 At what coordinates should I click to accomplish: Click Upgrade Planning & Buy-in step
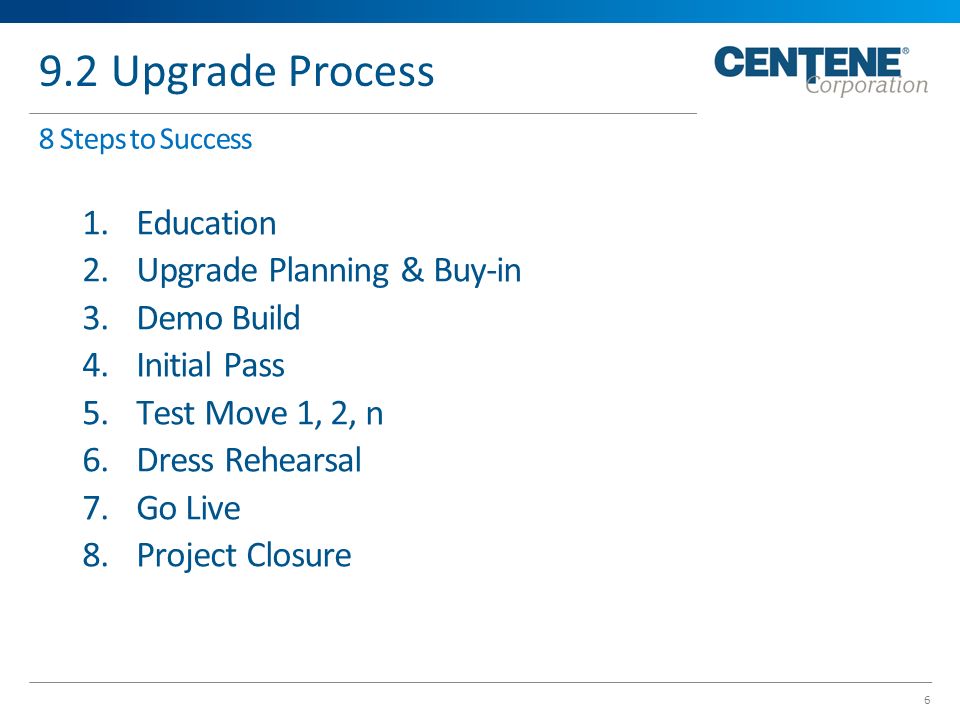(329, 271)
